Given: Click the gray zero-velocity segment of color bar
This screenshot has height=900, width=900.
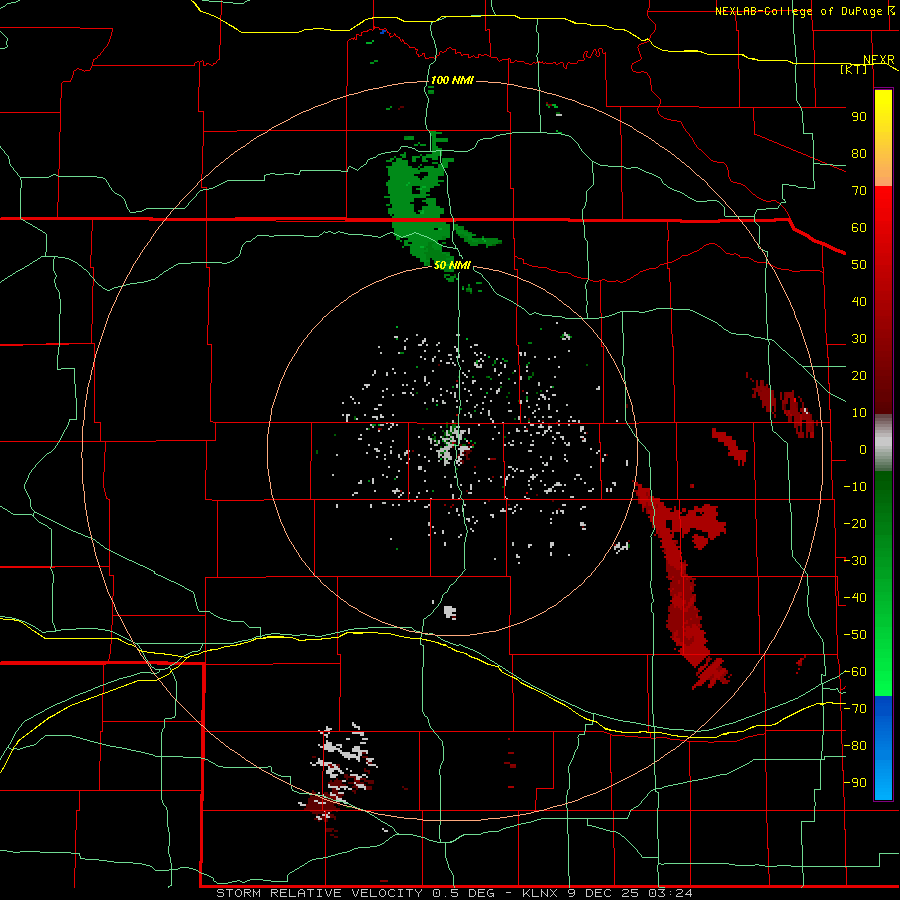Looking at the screenshot, I should coord(883,443).
